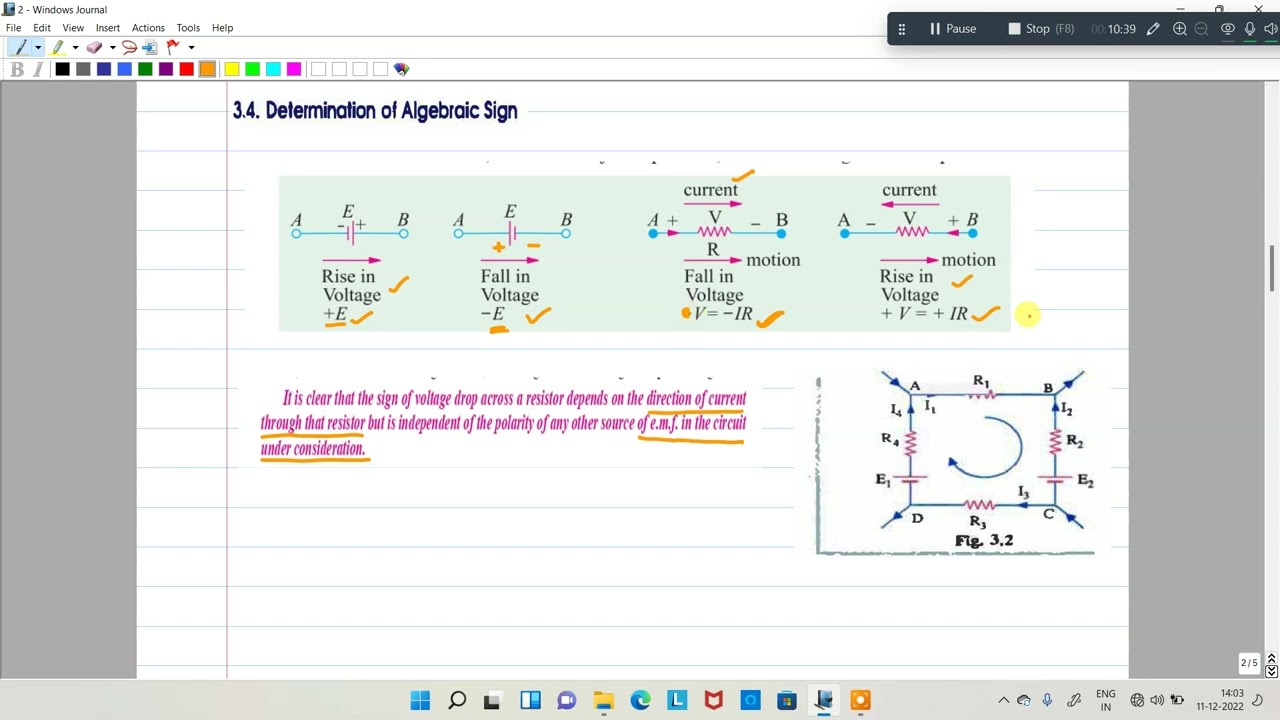This screenshot has height=720, width=1280.
Task: Open the Tools menu
Action: [x=188, y=28]
